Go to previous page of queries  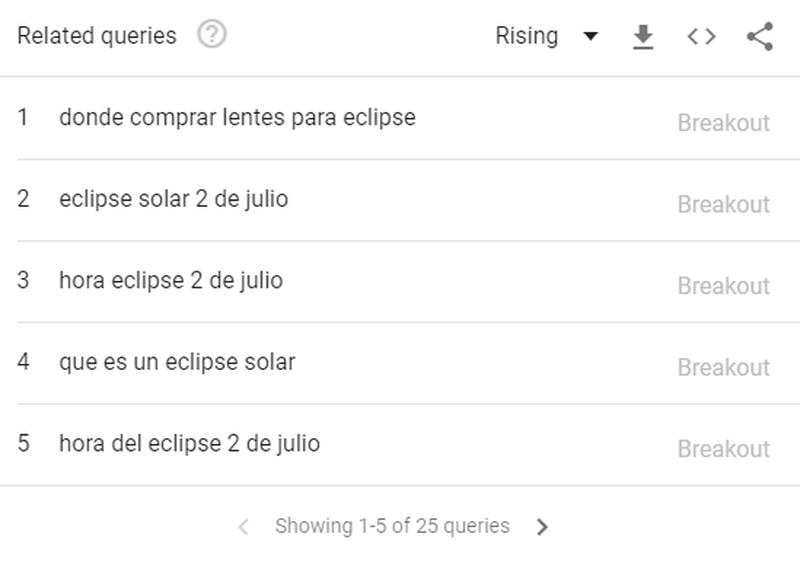pos(244,526)
